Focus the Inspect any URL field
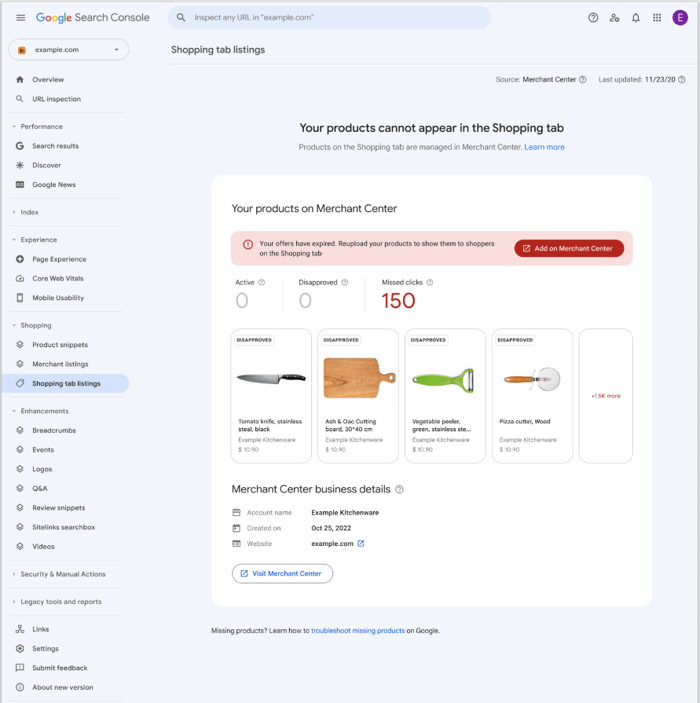The height and width of the screenshot is (703, 700). tap(329, 17)
